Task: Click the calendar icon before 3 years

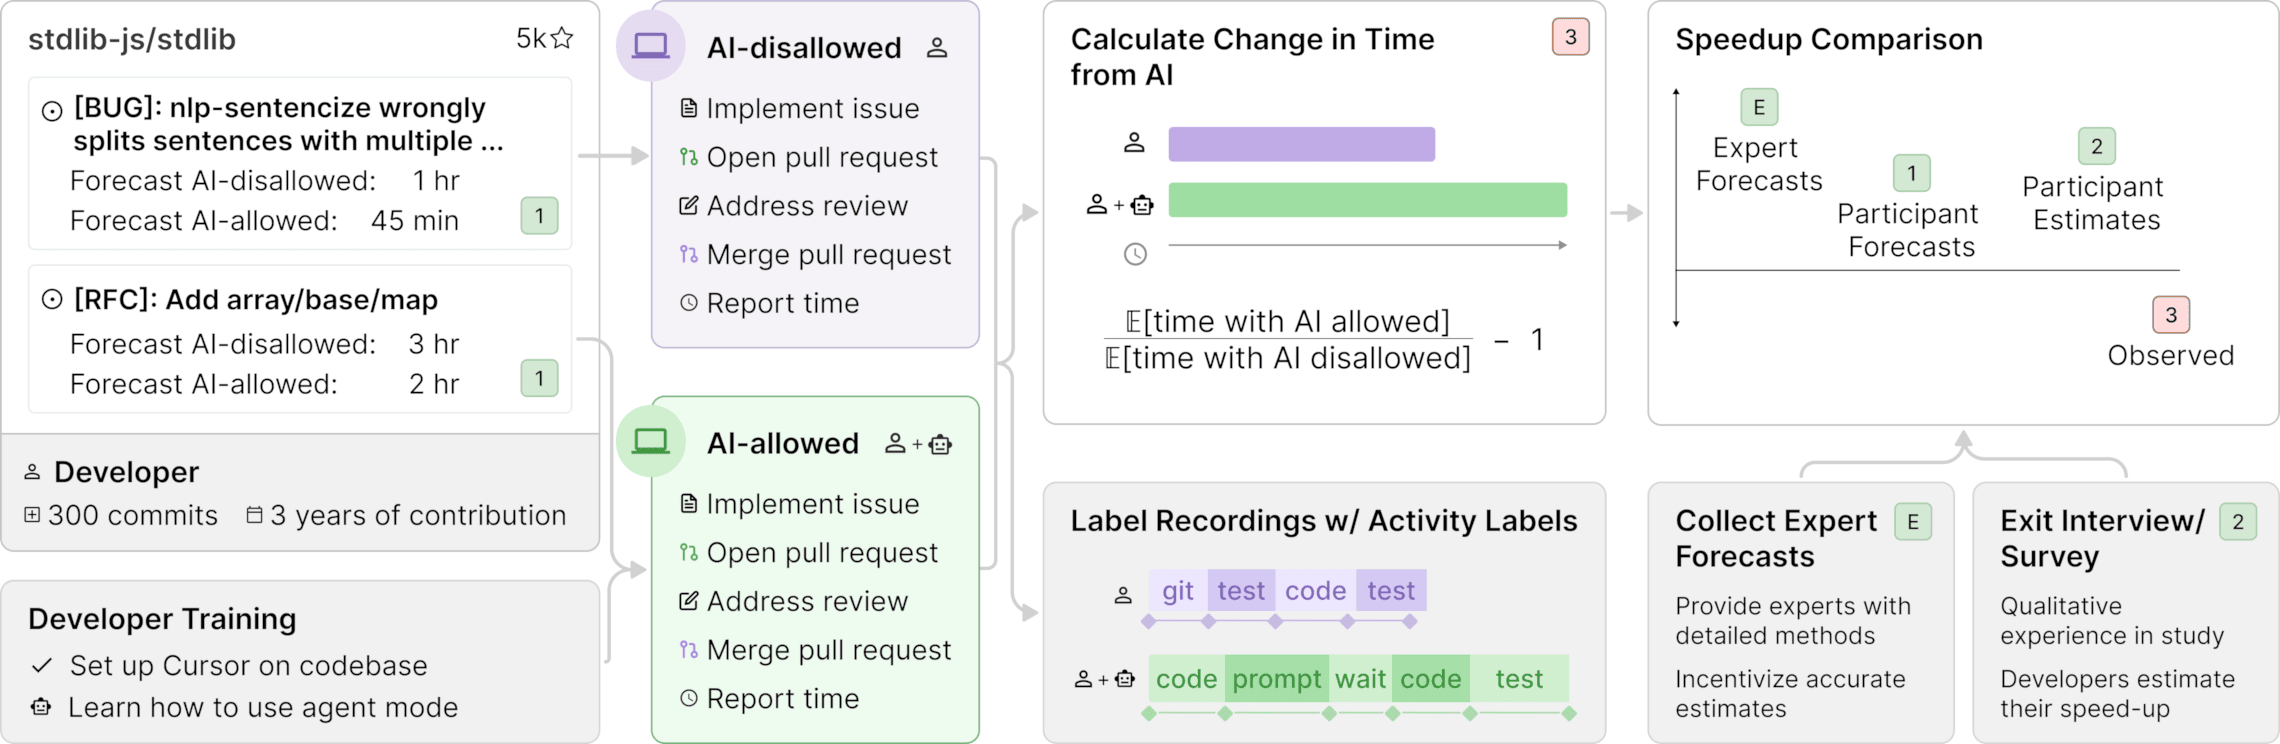Action: [254, 515]
